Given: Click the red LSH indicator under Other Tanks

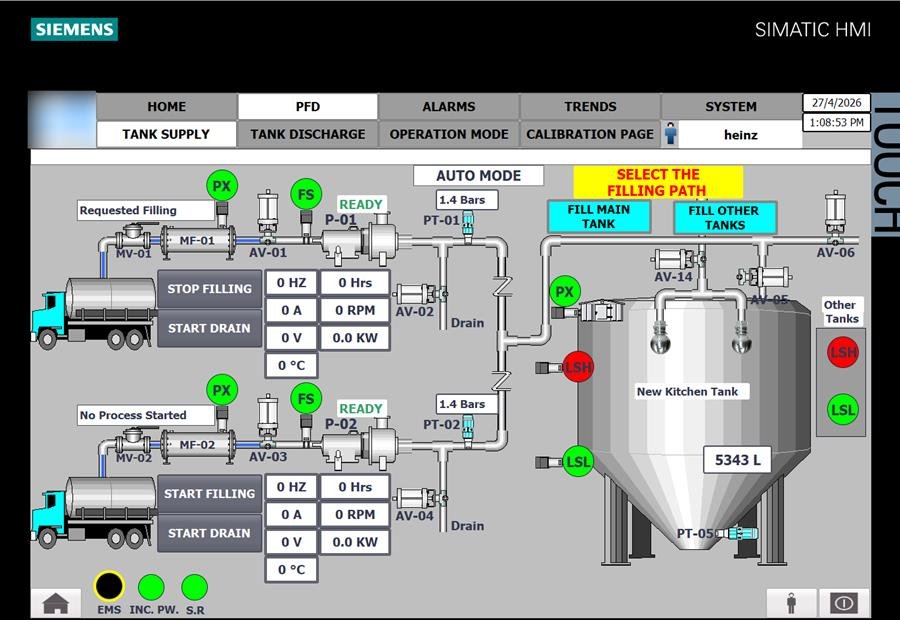Looking at the screenshot, I should [x=843, y=352].
